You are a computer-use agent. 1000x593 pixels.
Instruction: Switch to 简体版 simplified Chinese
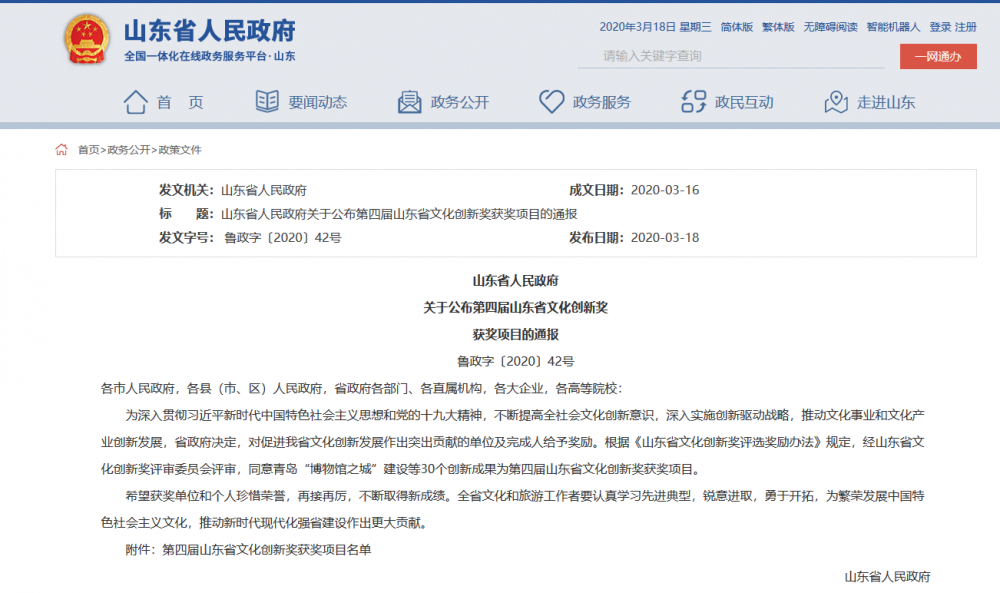pos(737,27)
